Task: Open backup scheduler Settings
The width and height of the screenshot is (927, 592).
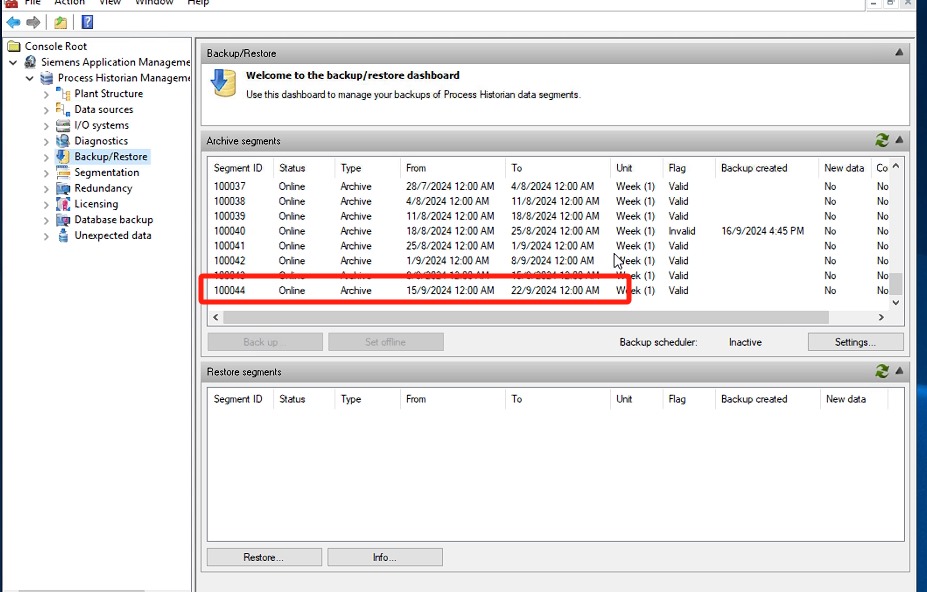Action: (x=855, y=342)
